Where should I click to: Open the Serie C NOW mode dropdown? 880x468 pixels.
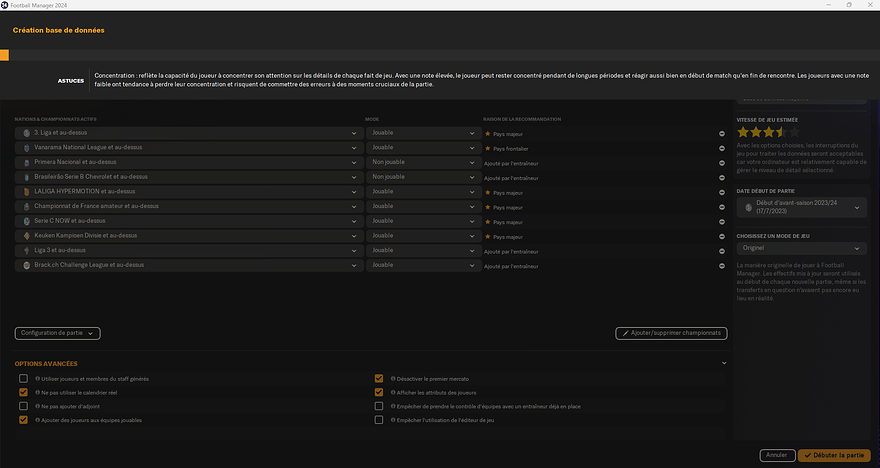coord(424,221)
